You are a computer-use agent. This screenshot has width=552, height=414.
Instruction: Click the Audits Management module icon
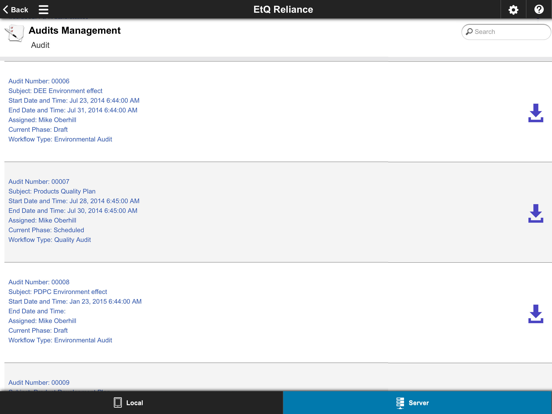coord(14,33)
